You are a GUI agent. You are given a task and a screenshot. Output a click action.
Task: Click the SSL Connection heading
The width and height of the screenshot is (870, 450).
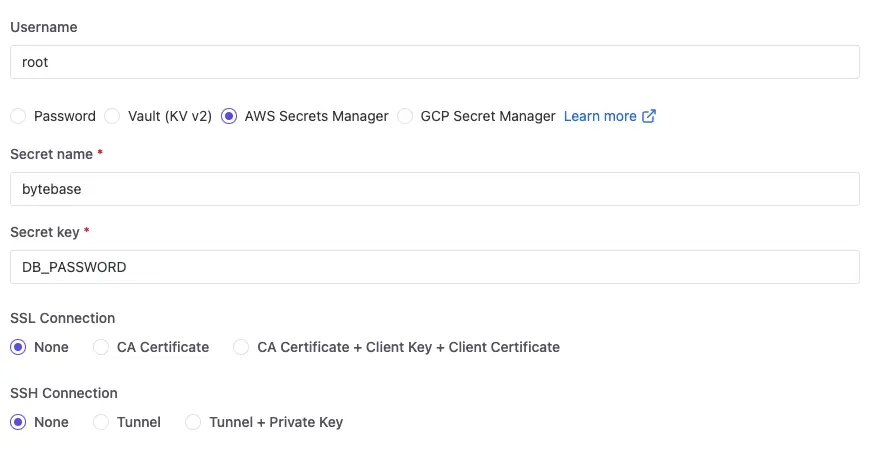coord(63,318)
